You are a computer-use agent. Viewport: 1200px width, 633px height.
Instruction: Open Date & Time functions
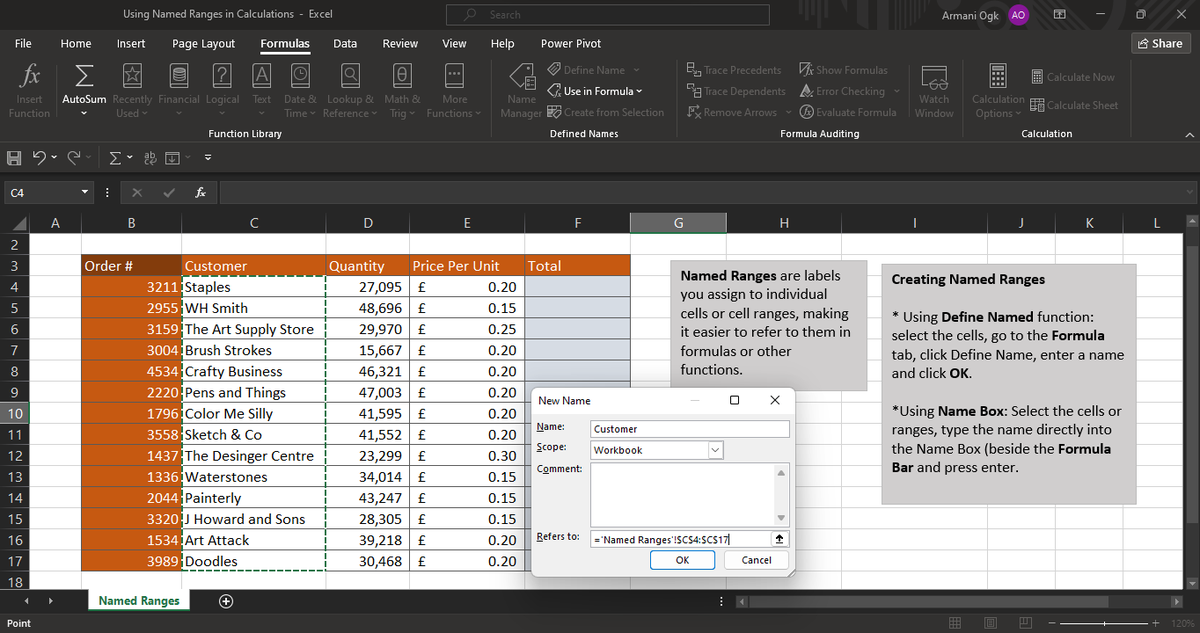coord(302,92)
